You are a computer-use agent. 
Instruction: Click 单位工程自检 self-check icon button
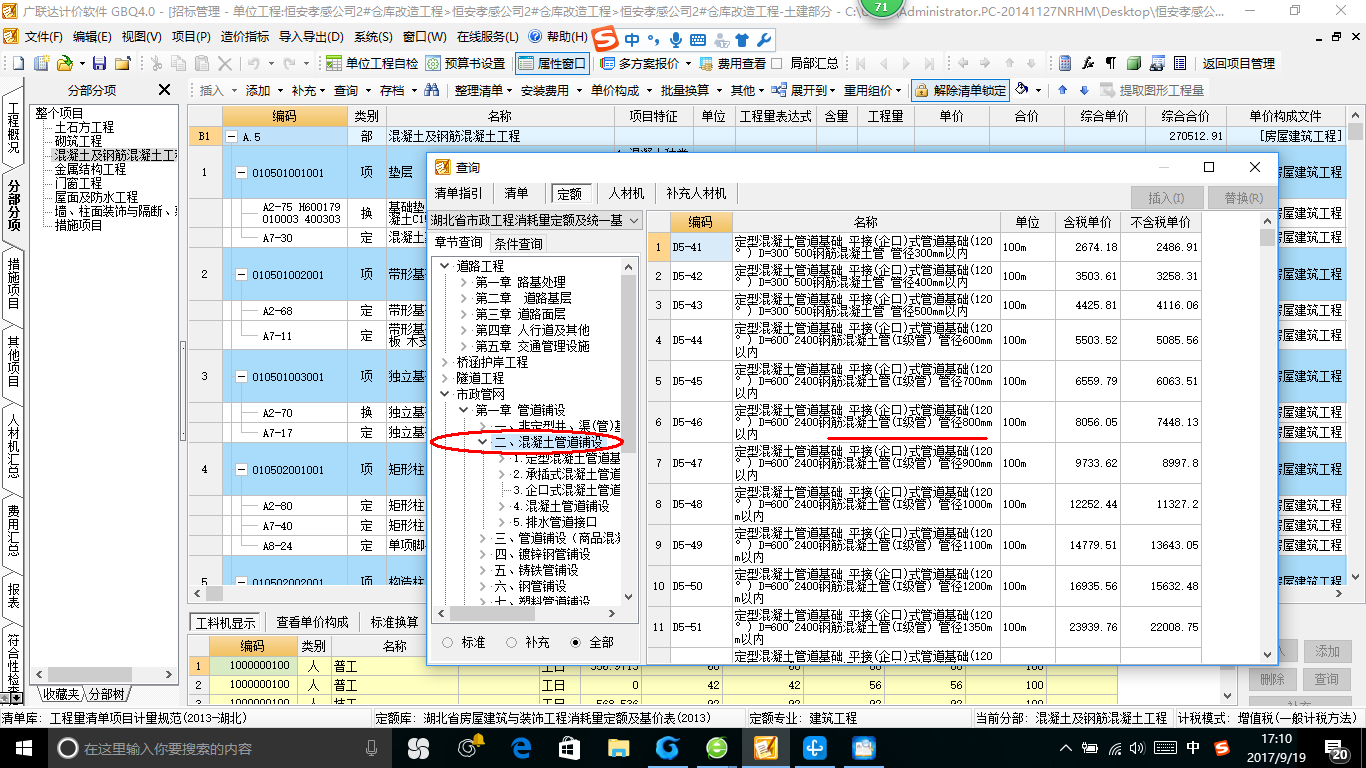pos(373,63)
